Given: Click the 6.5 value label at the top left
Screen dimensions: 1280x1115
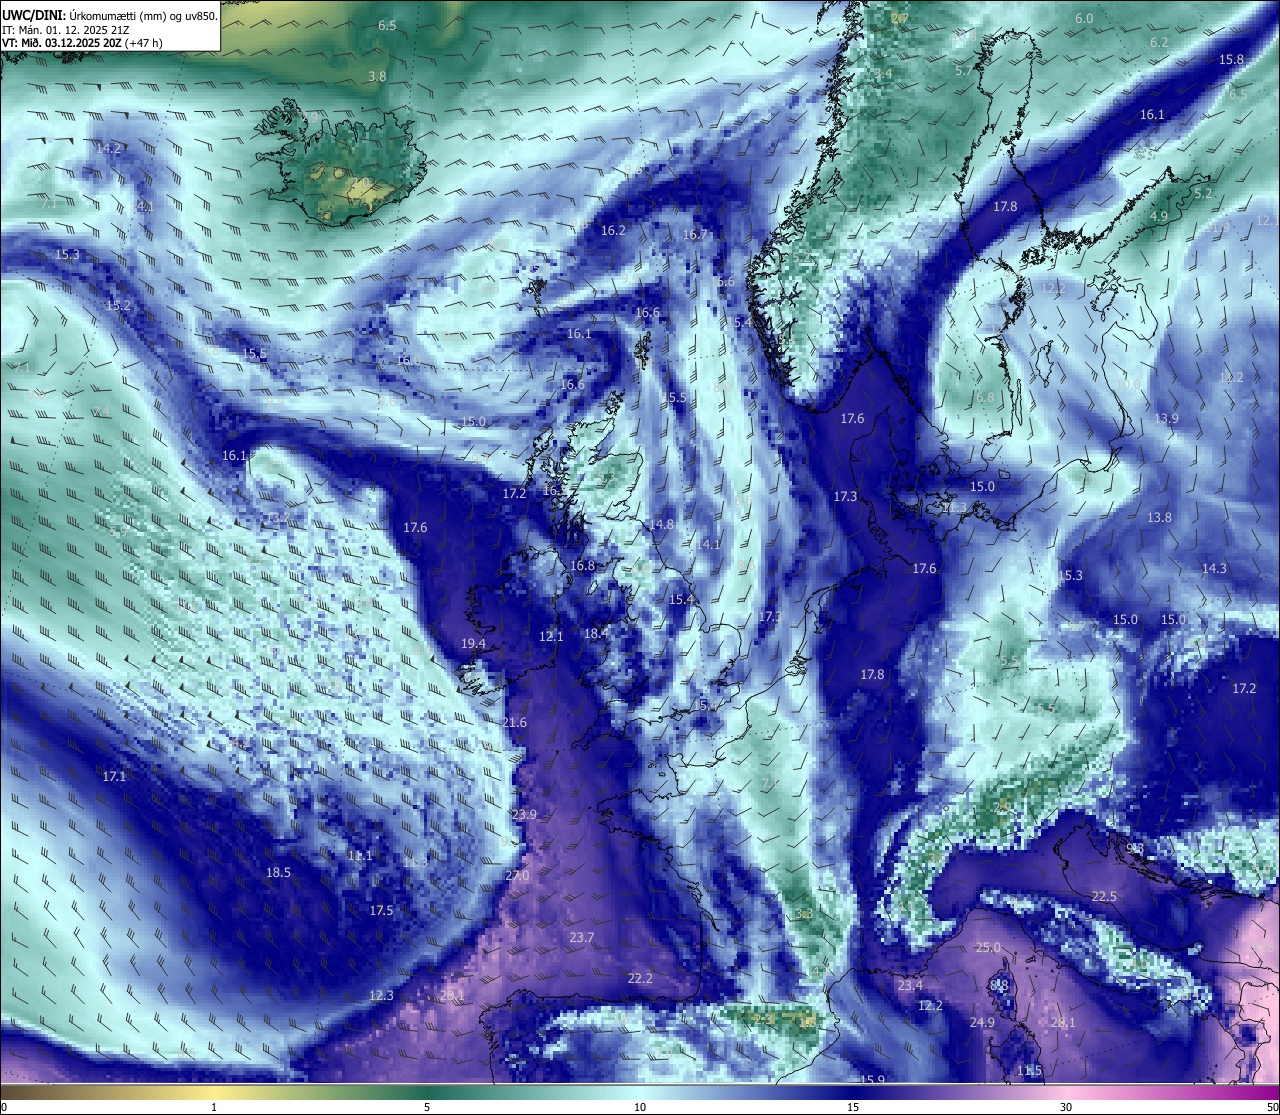Looking at the screenshot, I should pyautogui.click(x=387, y=25).
